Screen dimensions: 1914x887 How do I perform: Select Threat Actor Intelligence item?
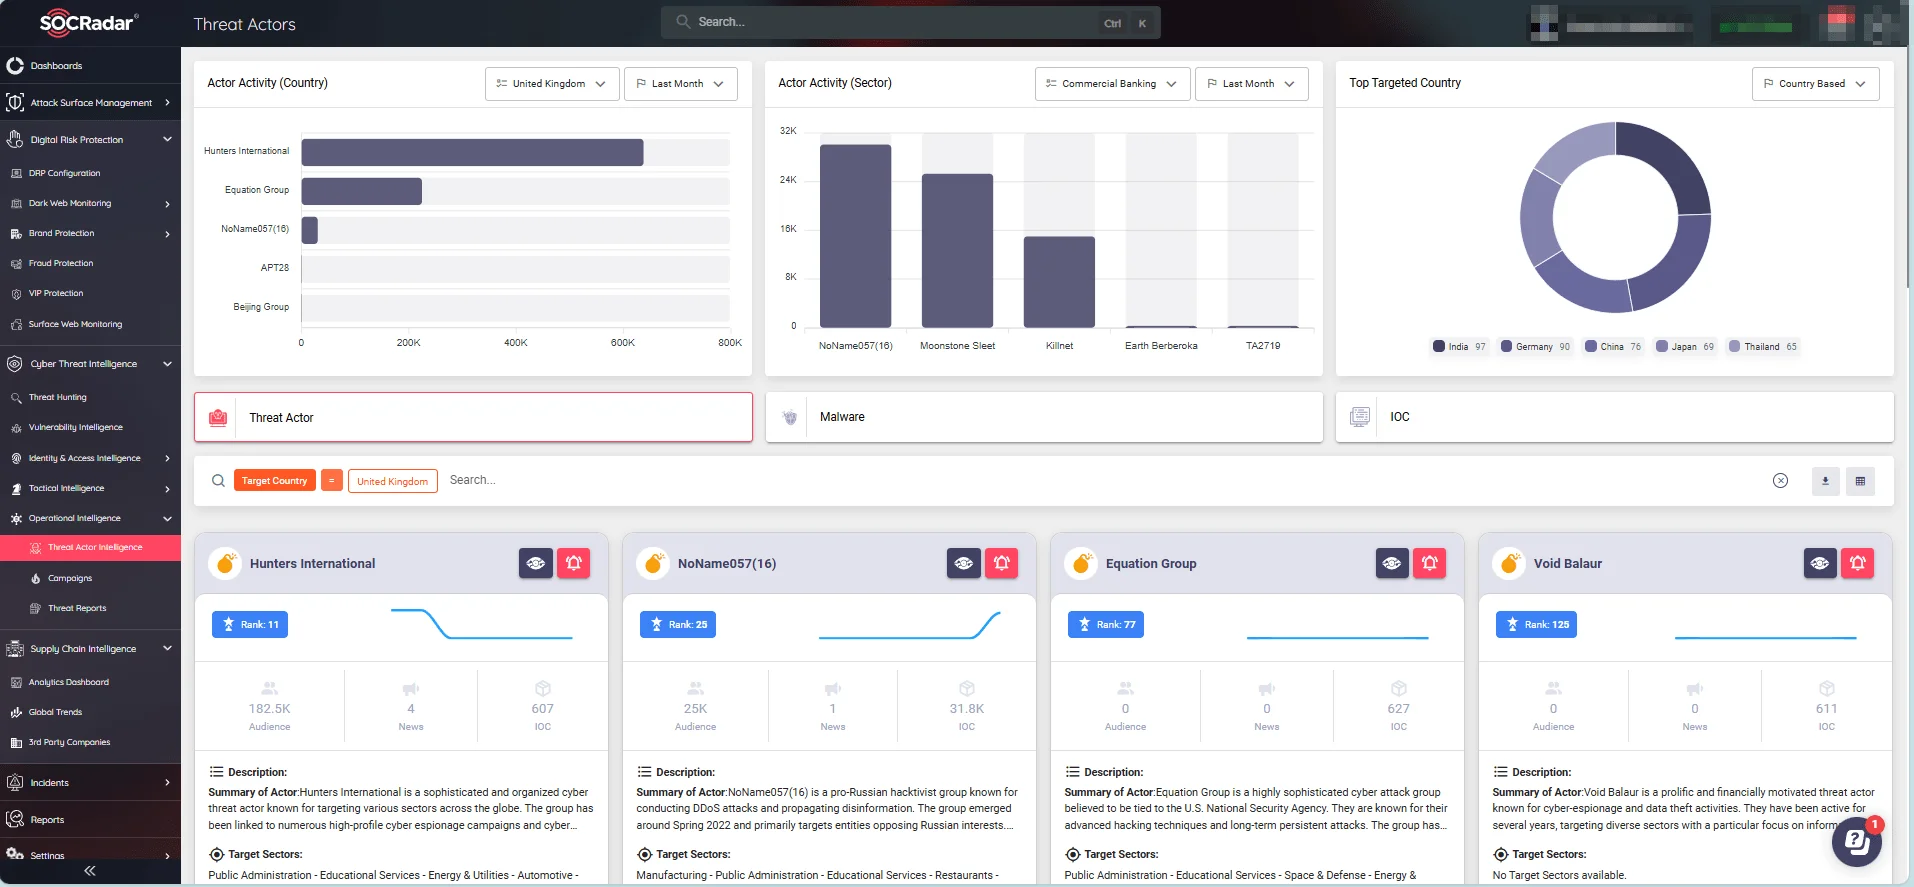pos(90,547)
